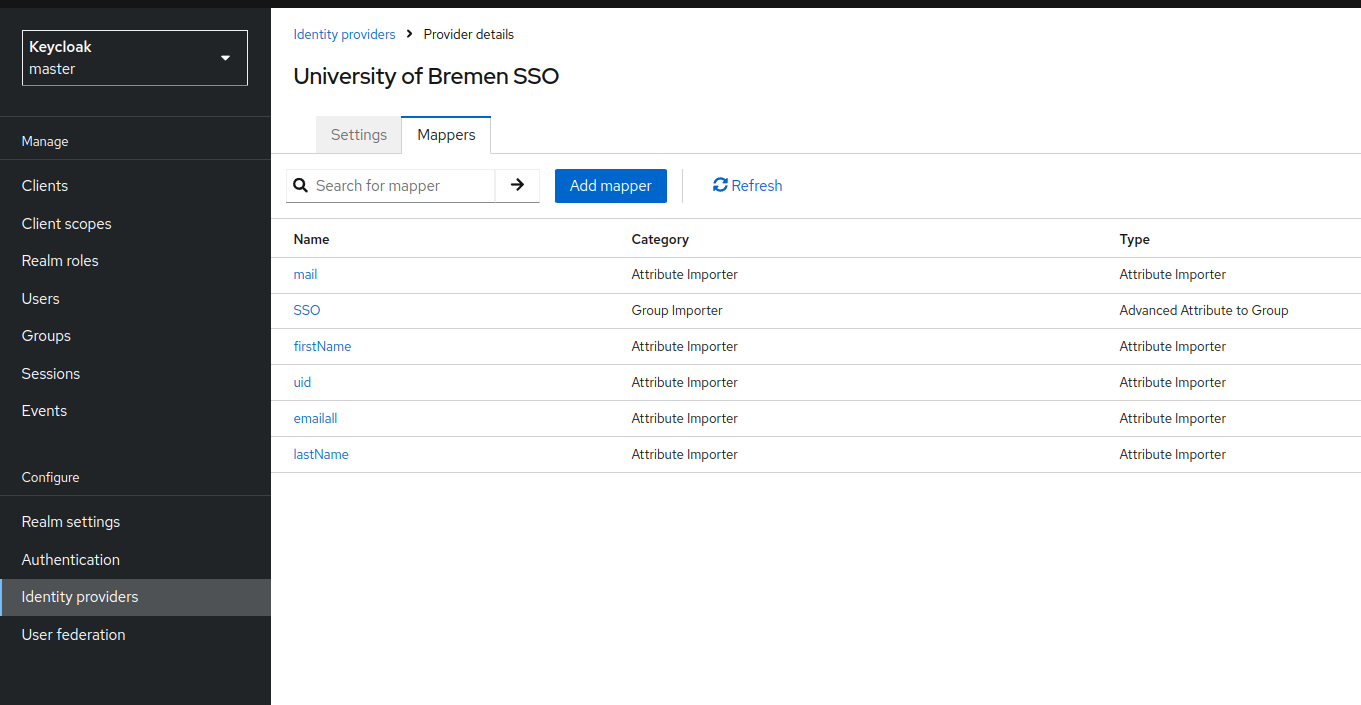Viewport: 1361px width, 705px height.
Task: Click Attribute Importer type in uid row
Action: [x=1173, y=382]
